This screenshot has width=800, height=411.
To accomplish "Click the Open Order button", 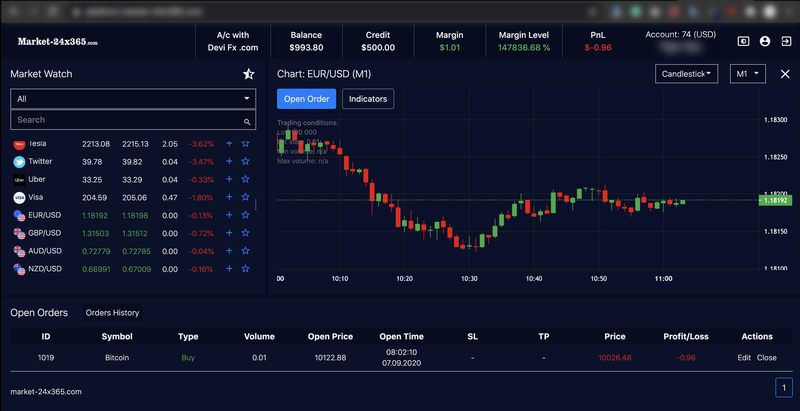I will [307, 99].
